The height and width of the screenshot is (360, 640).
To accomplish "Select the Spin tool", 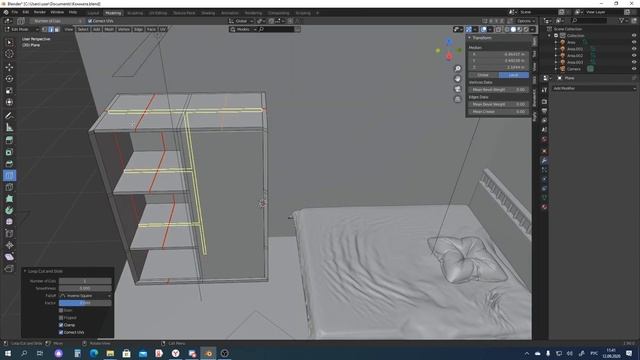I will pos(9,211).
